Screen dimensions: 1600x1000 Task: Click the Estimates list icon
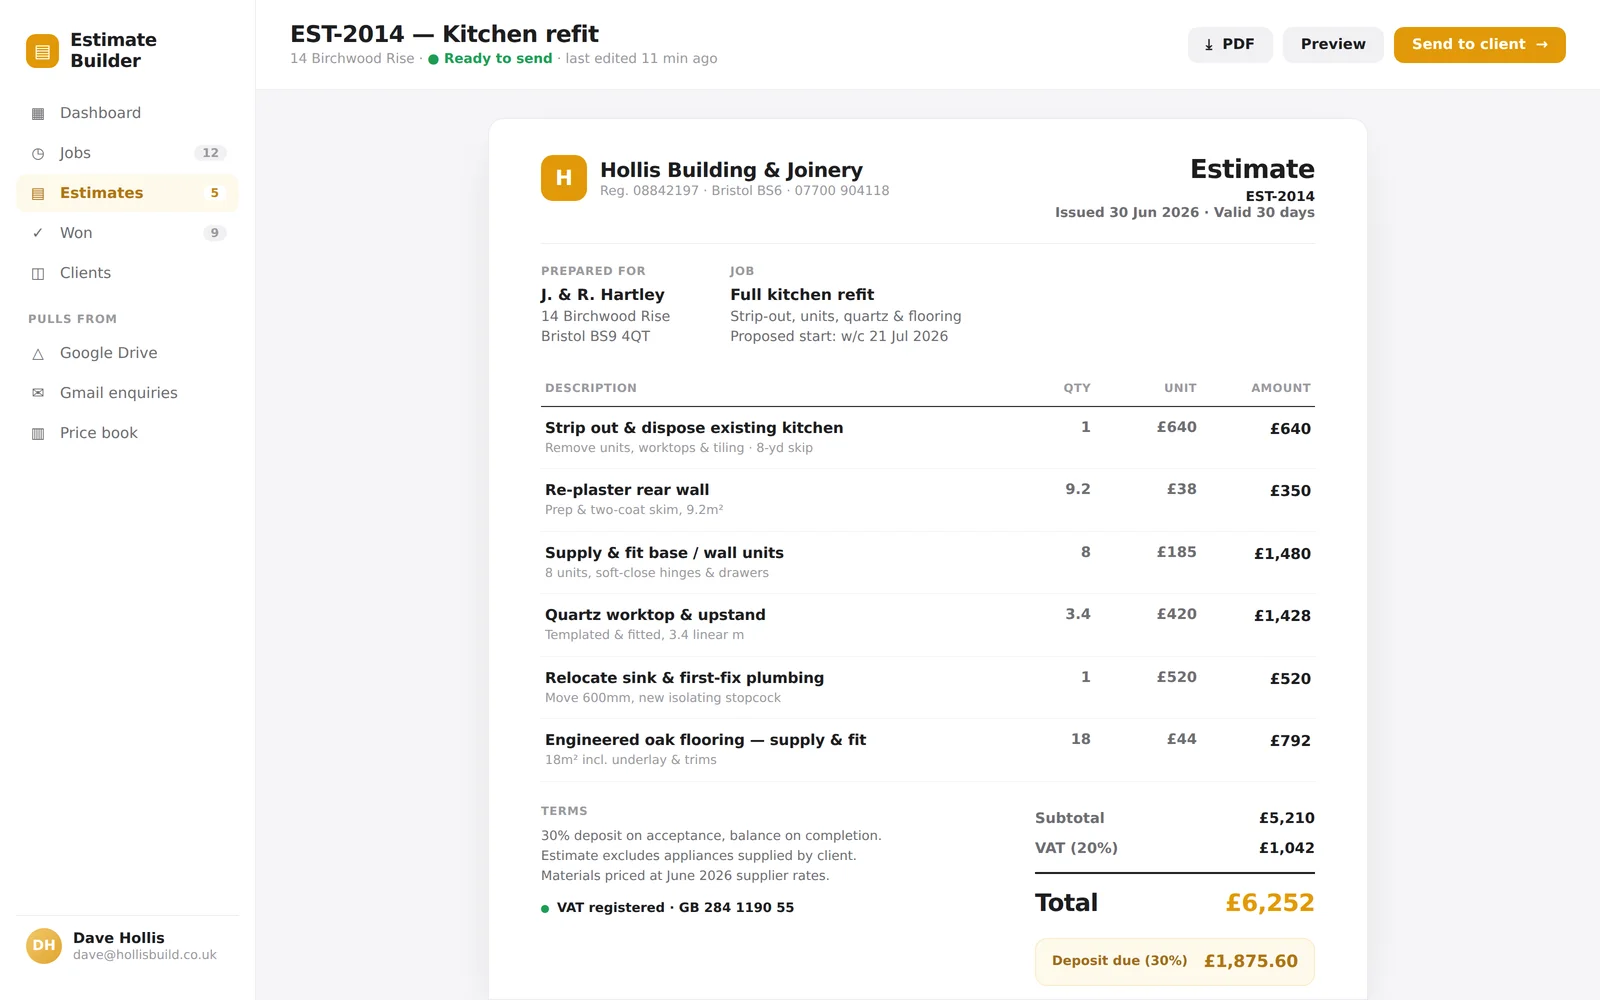point(38,193)
